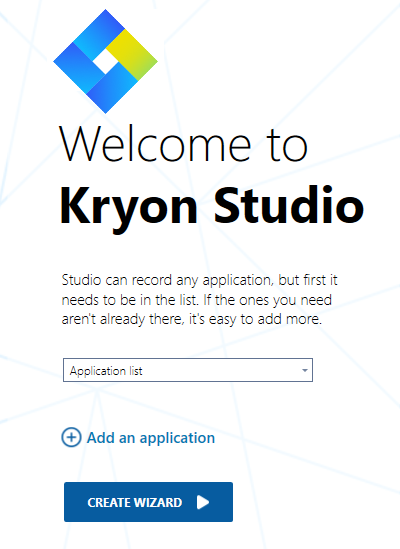
Task: Click the Kryon Studio logo
Action: [105, 61]
